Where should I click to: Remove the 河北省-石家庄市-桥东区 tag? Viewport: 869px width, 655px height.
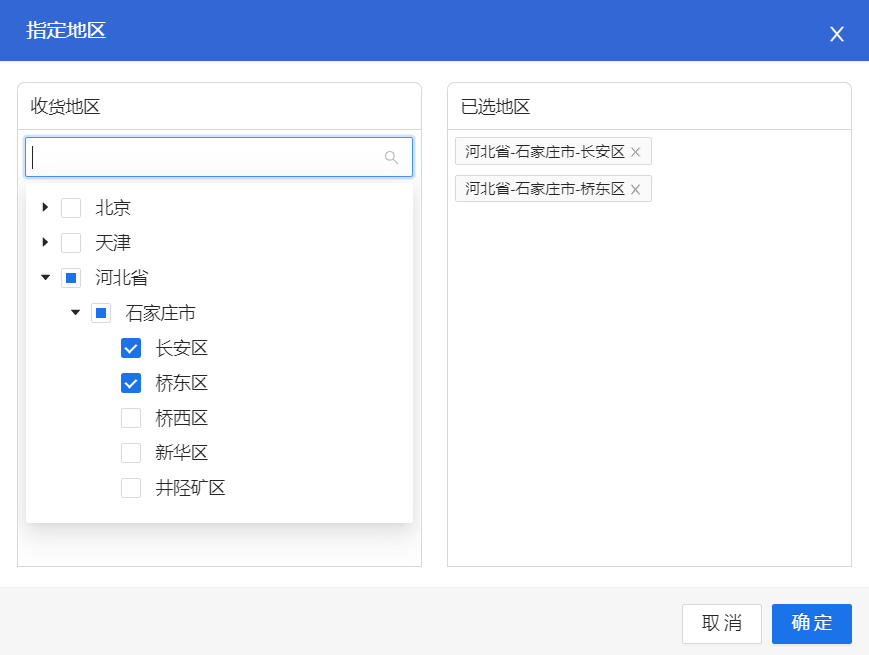coord(635,189)
